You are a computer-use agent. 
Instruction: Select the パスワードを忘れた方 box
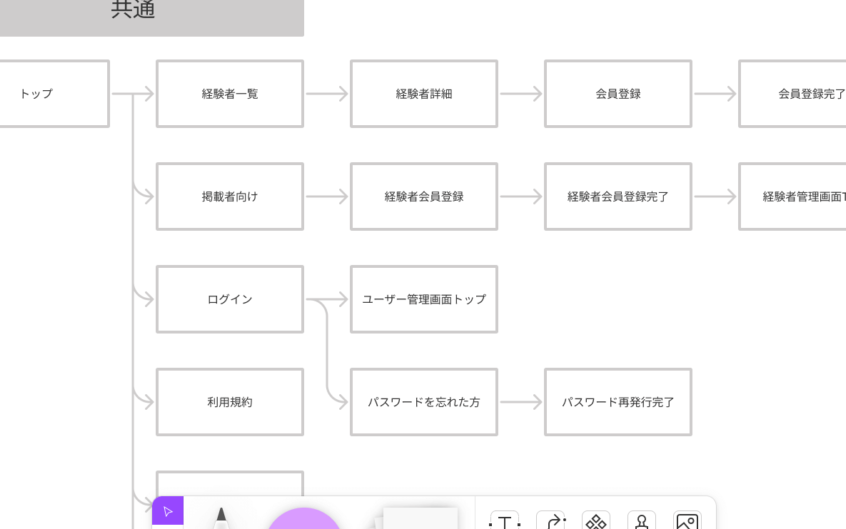(423, 402)
